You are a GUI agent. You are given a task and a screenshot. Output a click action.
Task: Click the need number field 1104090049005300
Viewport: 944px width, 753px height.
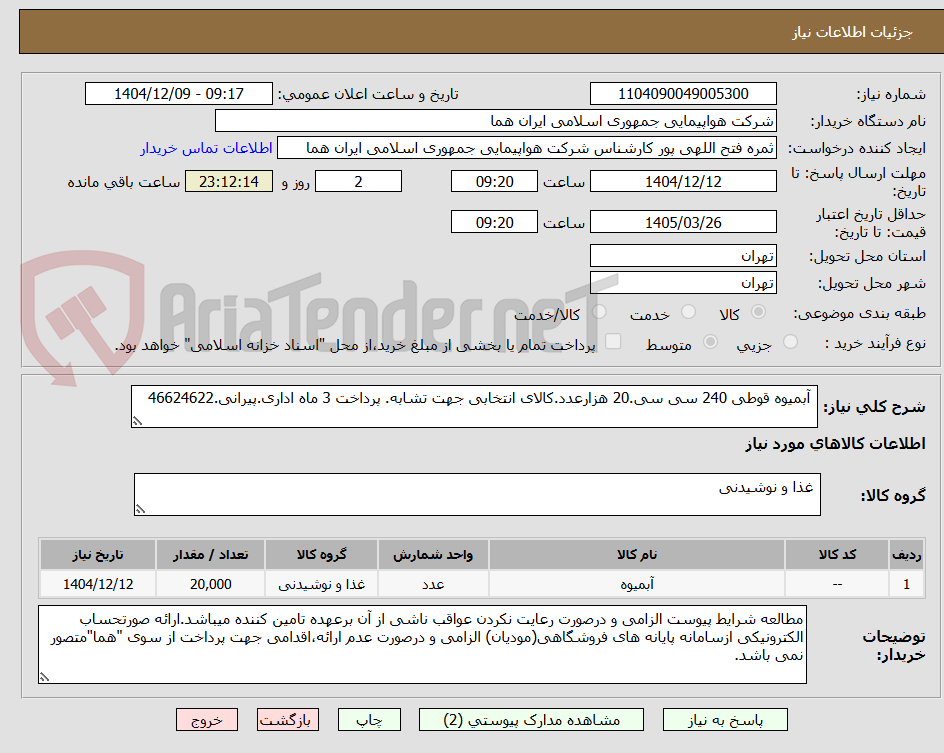[683, 94]
